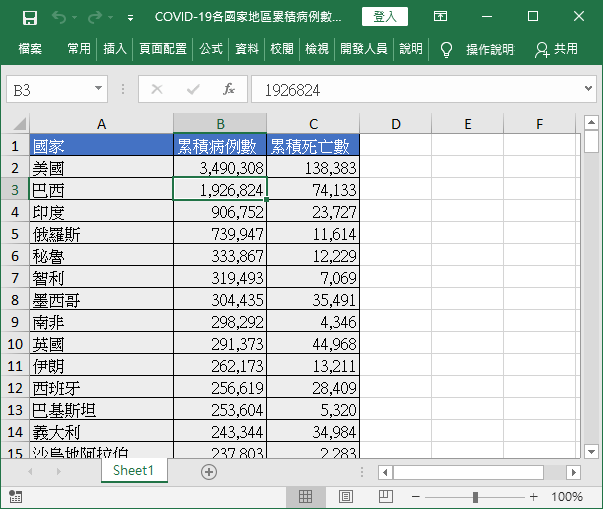Screen dimensions: 603x509
Task: Select column B header
Action: [220, 123]
